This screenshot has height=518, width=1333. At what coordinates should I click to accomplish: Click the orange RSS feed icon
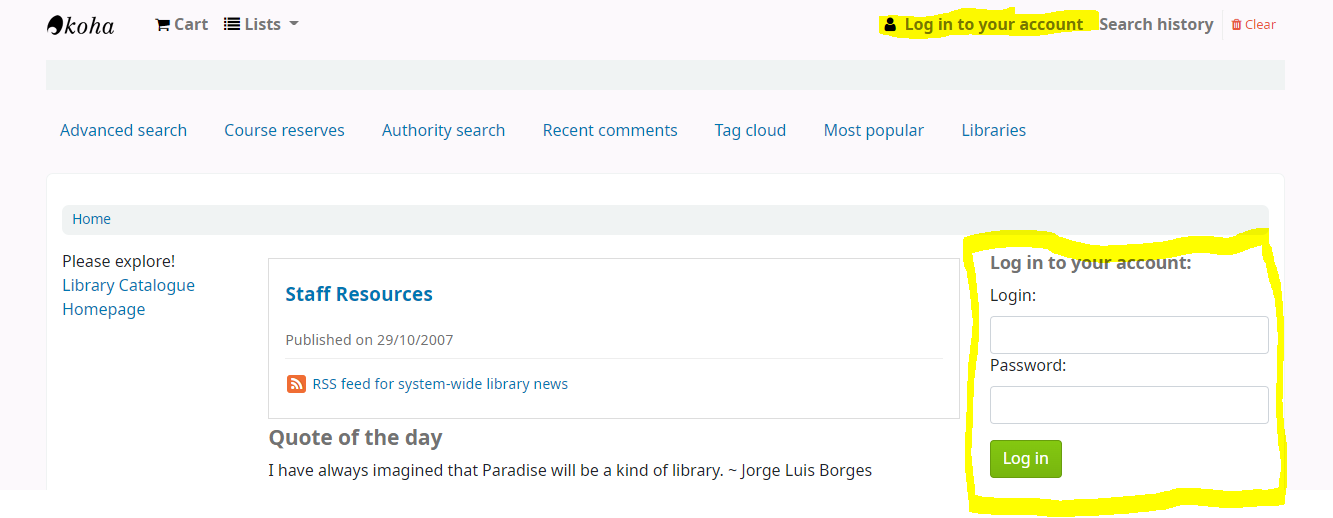[296, 384]
